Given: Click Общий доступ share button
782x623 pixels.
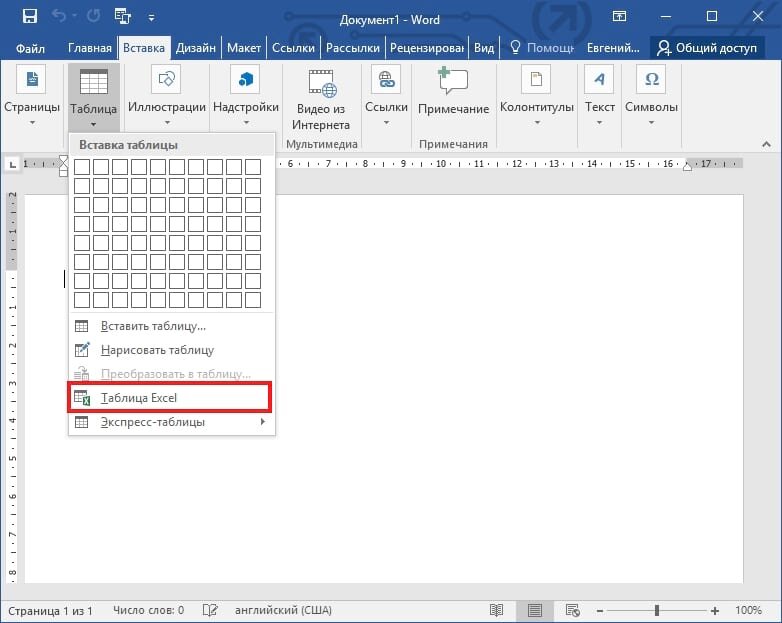Looking at the screenshot, I should (x=707, y=48).
